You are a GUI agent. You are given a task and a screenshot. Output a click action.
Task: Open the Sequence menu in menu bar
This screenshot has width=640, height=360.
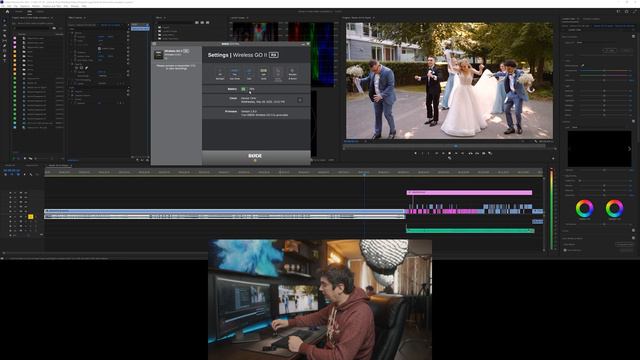[x=25, y=6]
